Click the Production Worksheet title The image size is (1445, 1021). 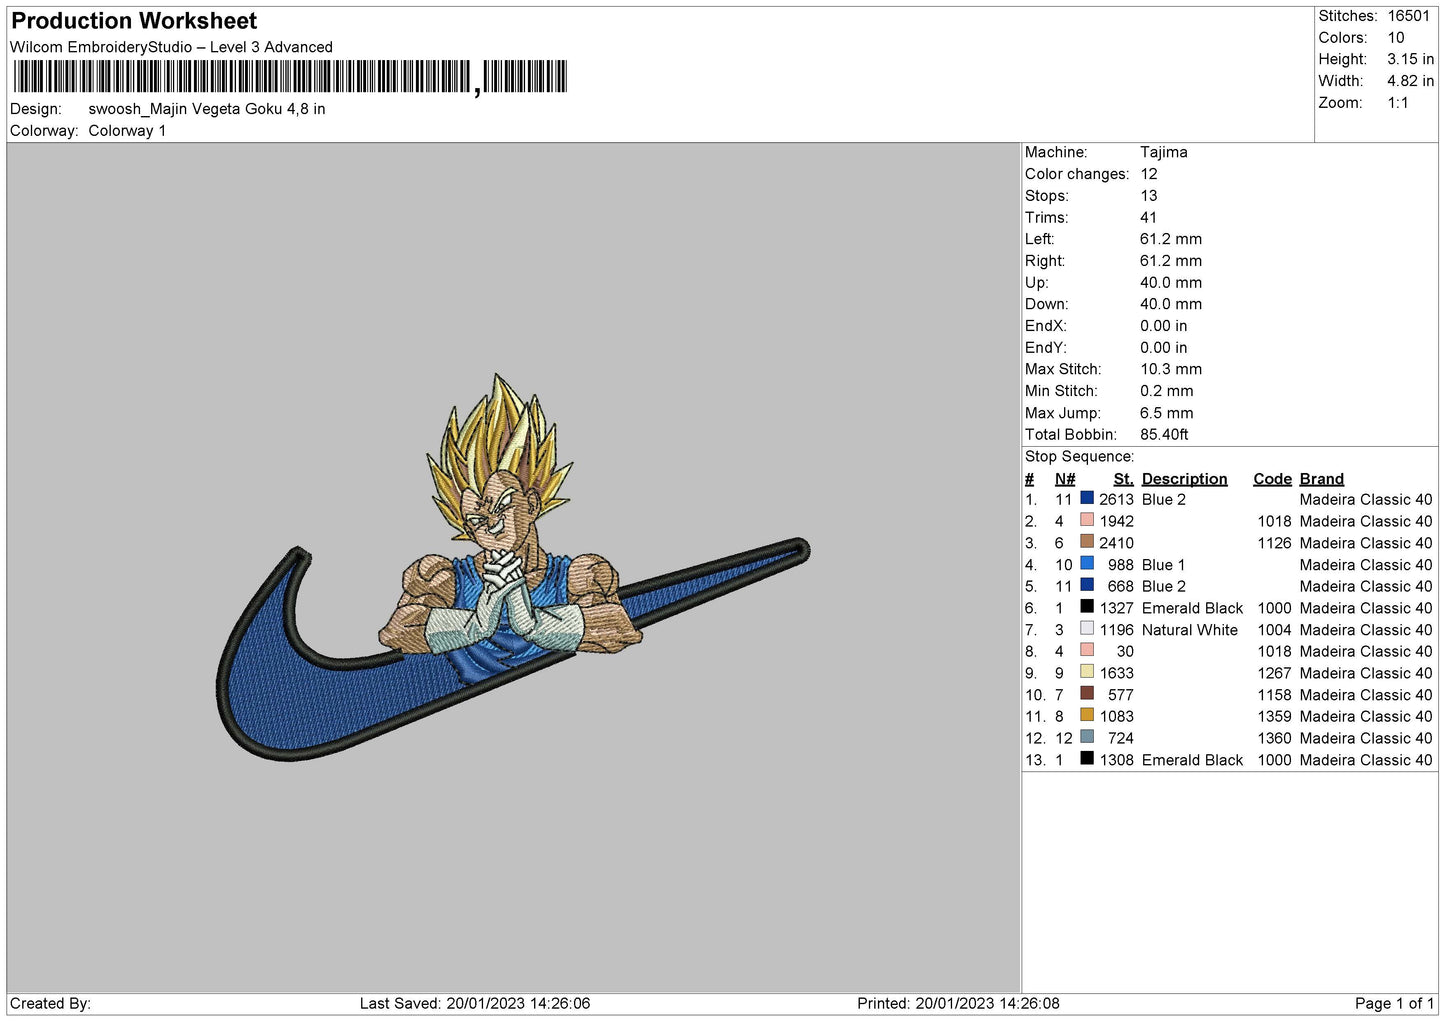[134, 21]
